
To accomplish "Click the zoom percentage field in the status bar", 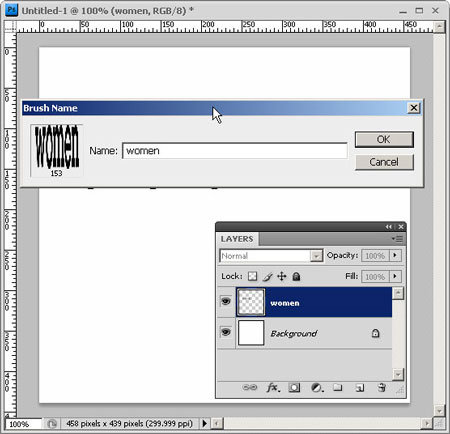I will click(x=23, y=424).
